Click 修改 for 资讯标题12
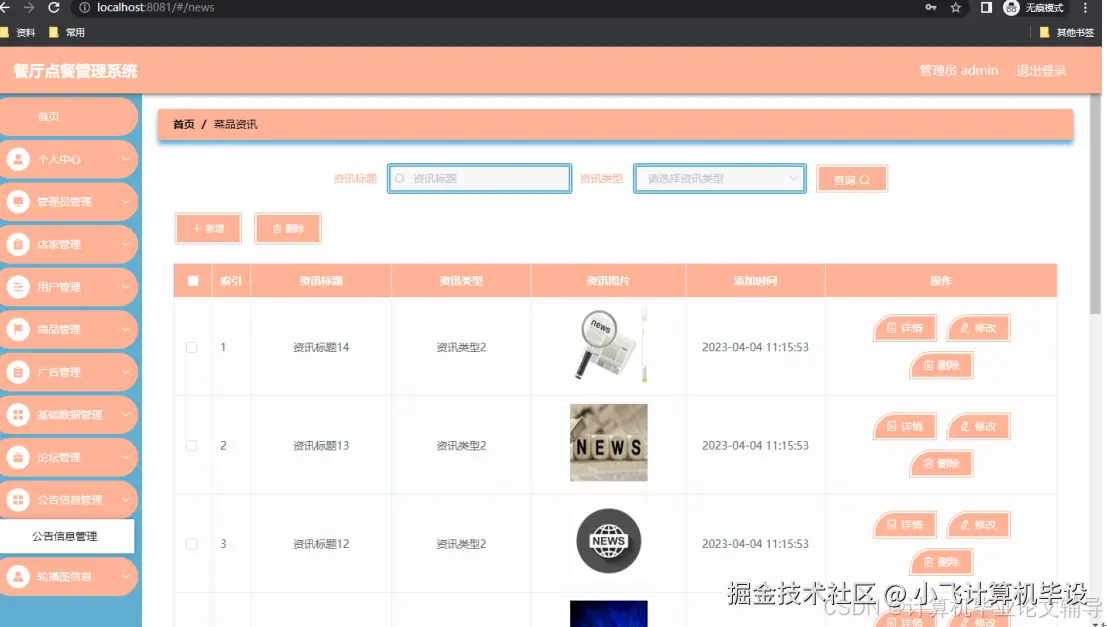Image resolution: width=1107 pixels, height=627 pixels. 979,525
